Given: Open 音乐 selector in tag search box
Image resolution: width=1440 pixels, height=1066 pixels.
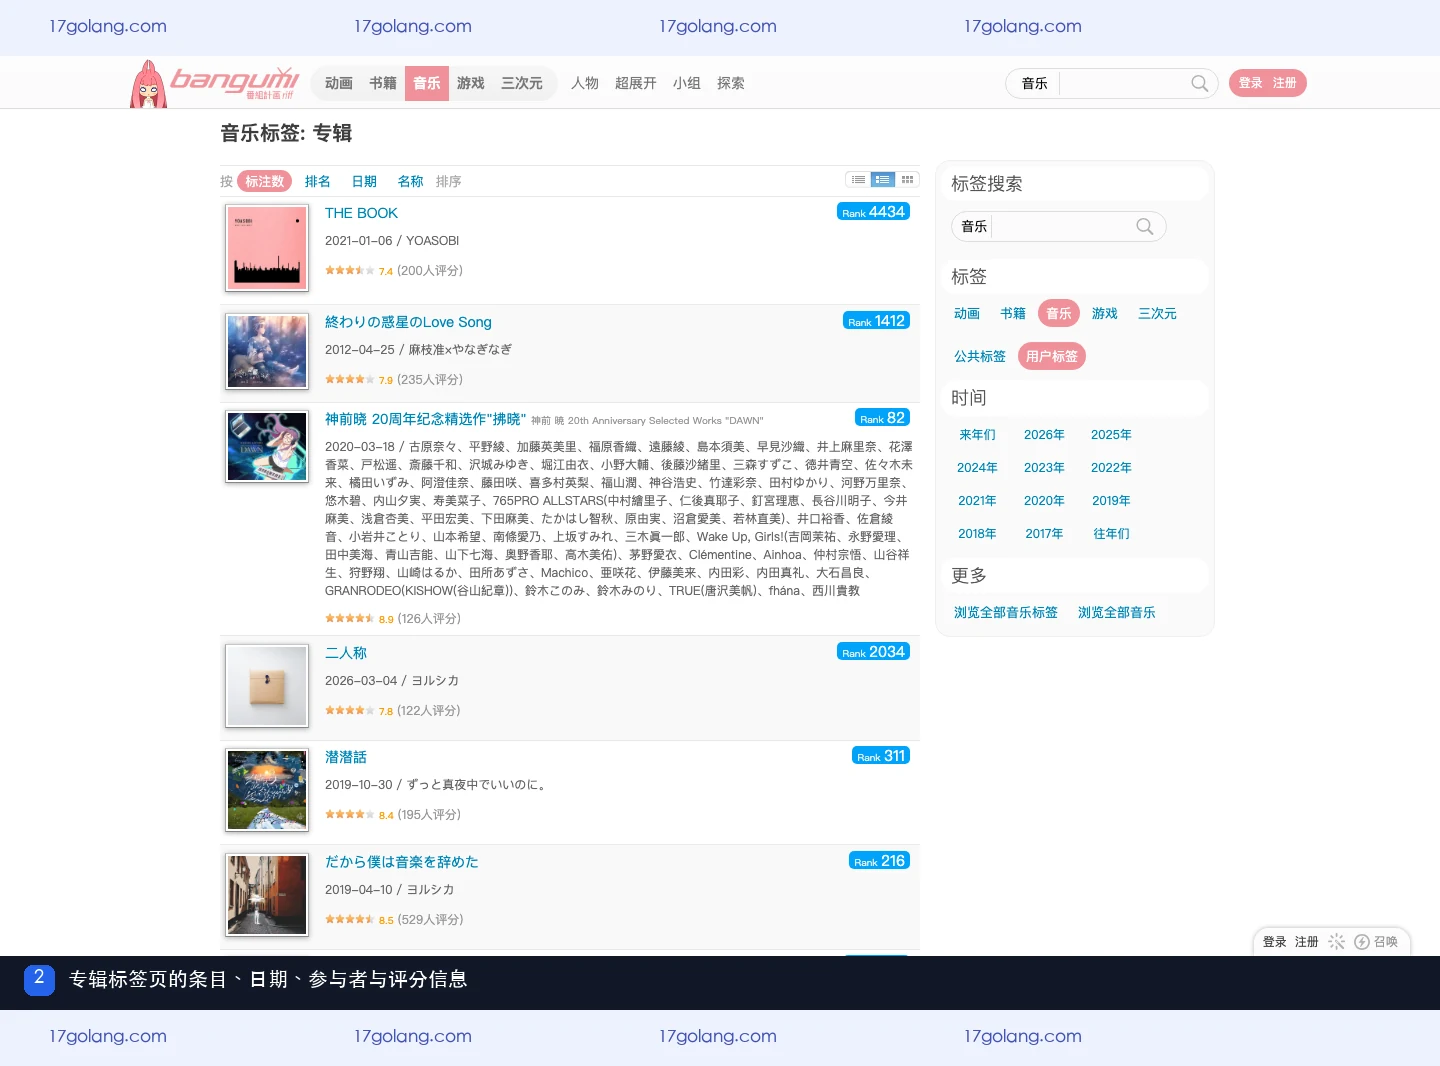Looking at the screenshot, I should [974, 226].
